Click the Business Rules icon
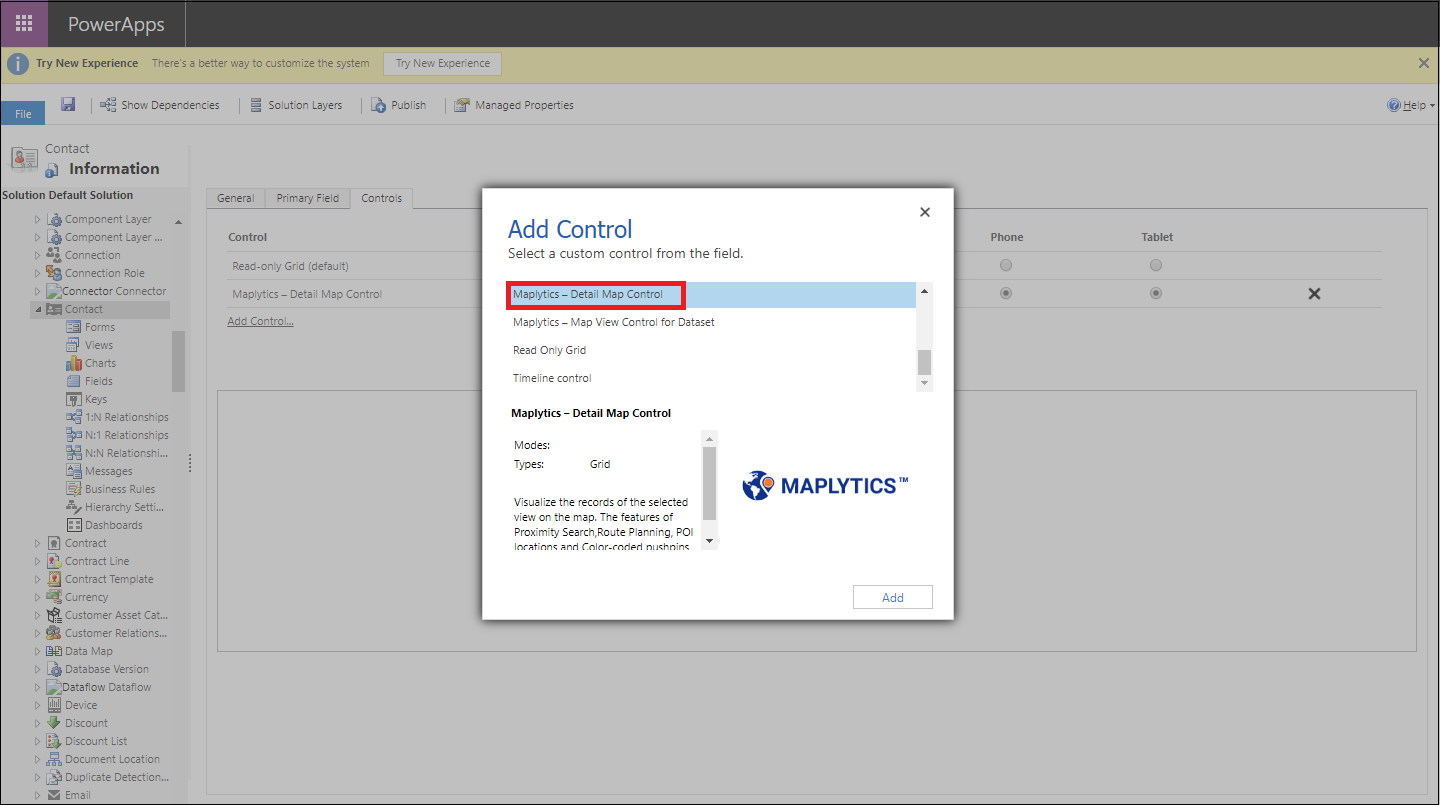Screen dimensions: 1440x805 pyautogui.click(x=74, y=489)
